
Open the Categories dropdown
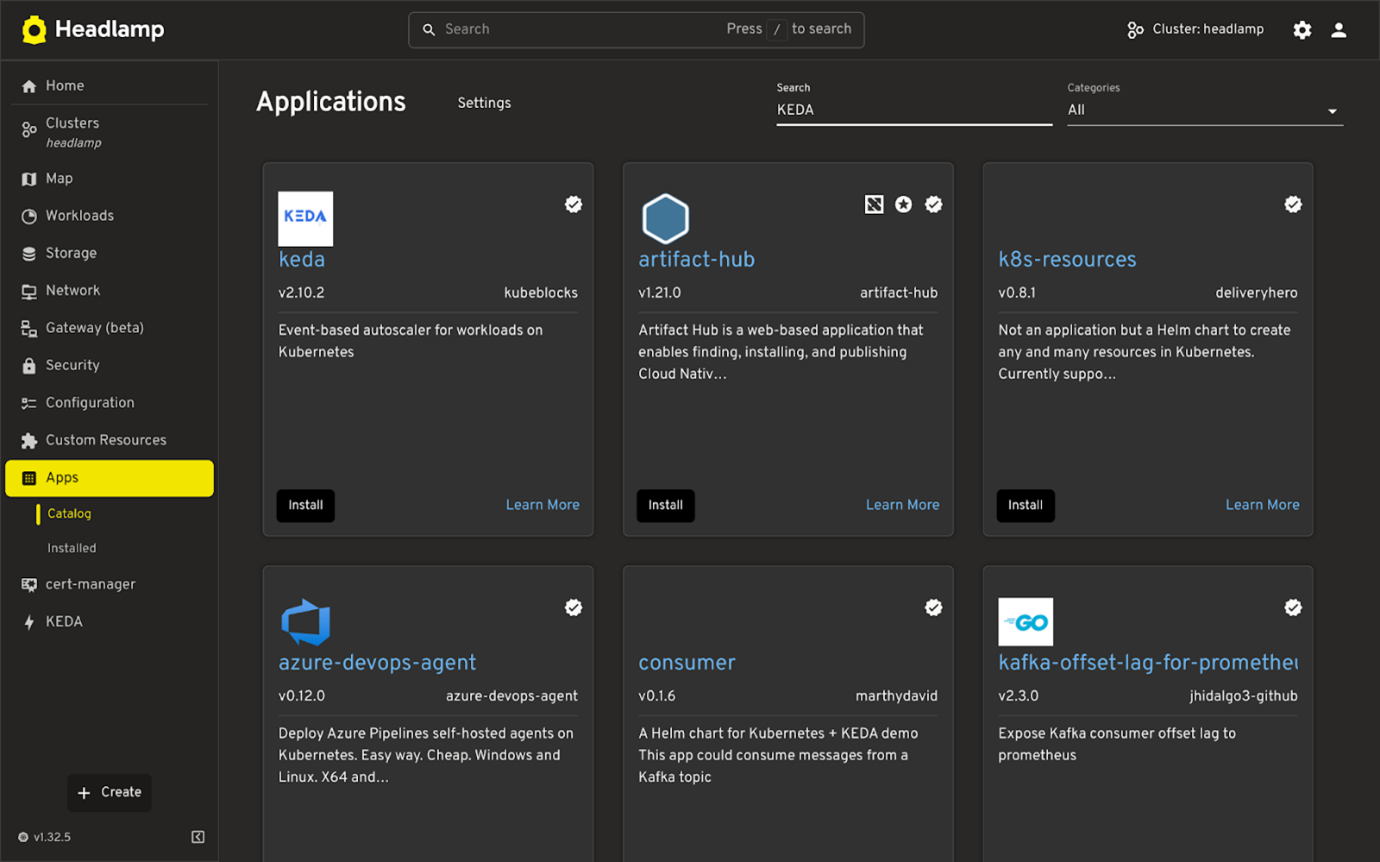(x=1205, y=110)
